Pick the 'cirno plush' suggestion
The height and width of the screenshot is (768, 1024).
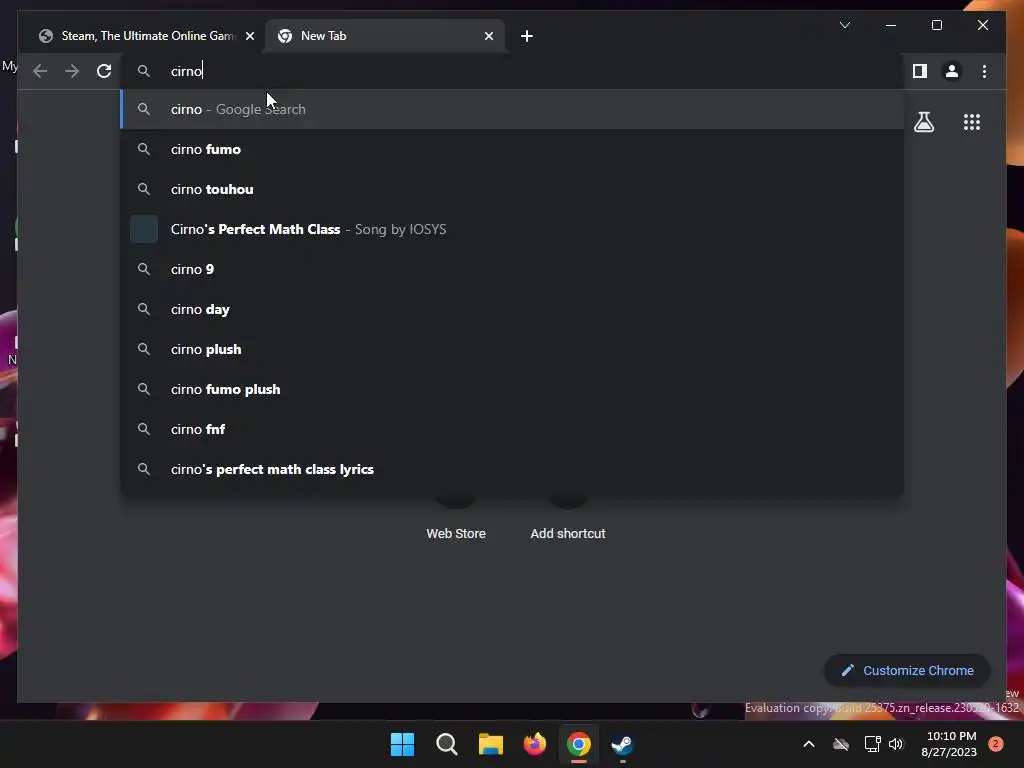click(x=513, y=349)
